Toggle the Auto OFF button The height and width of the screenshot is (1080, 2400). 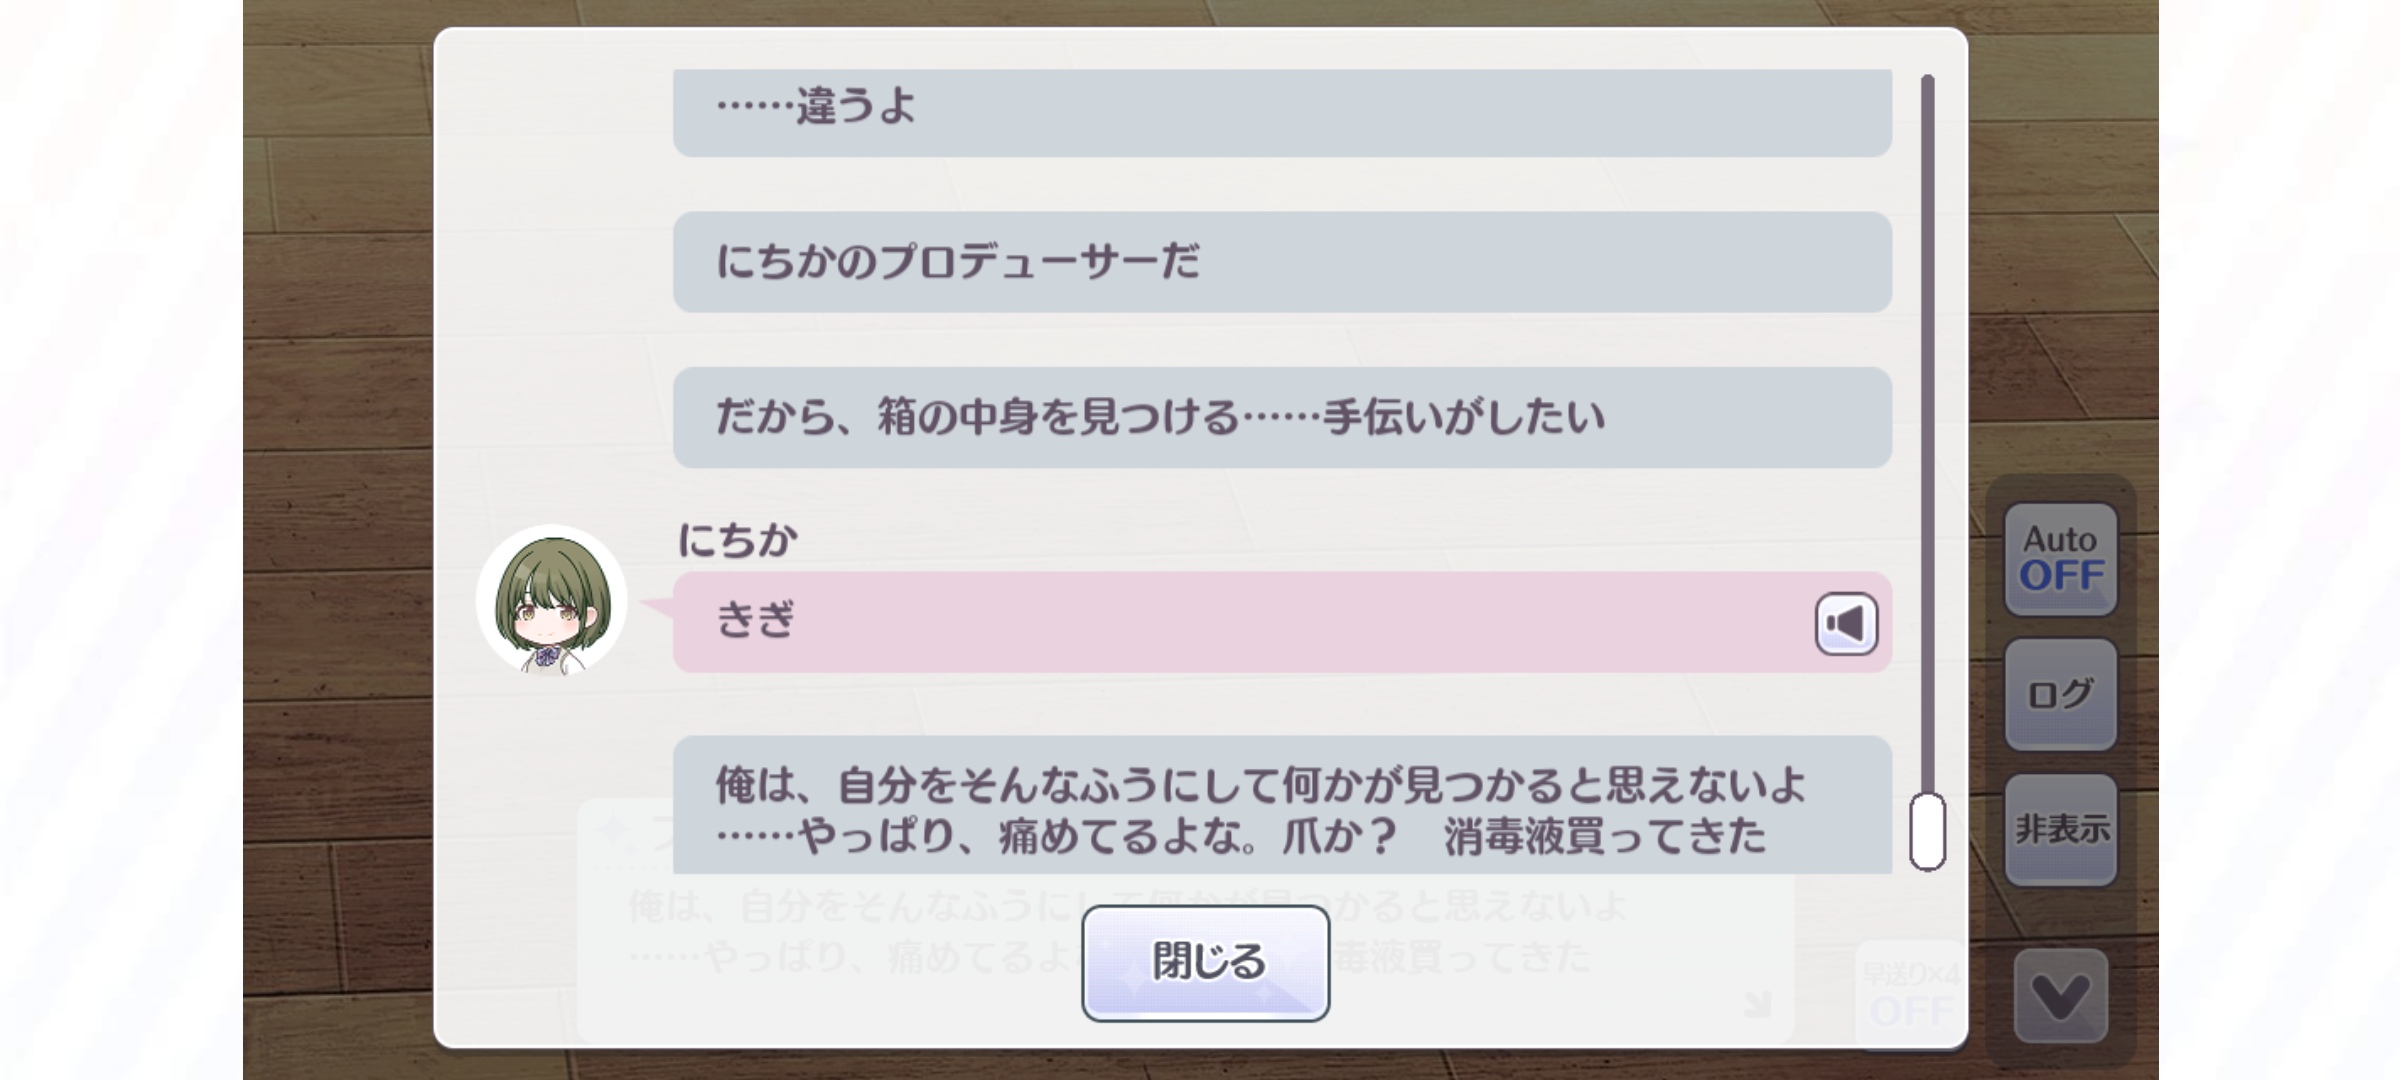pos(2060,558)
